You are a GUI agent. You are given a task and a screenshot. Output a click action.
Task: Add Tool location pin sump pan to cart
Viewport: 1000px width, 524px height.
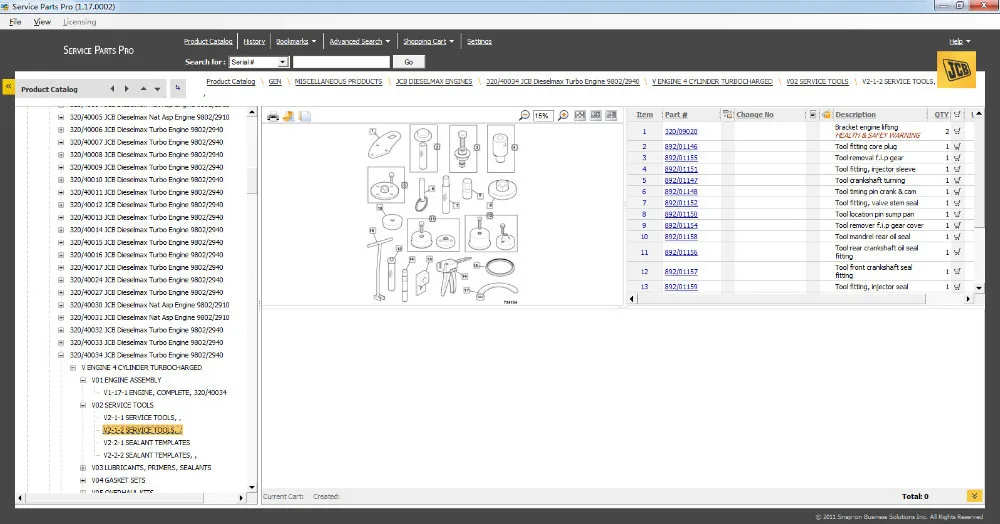tap(957, 214)
